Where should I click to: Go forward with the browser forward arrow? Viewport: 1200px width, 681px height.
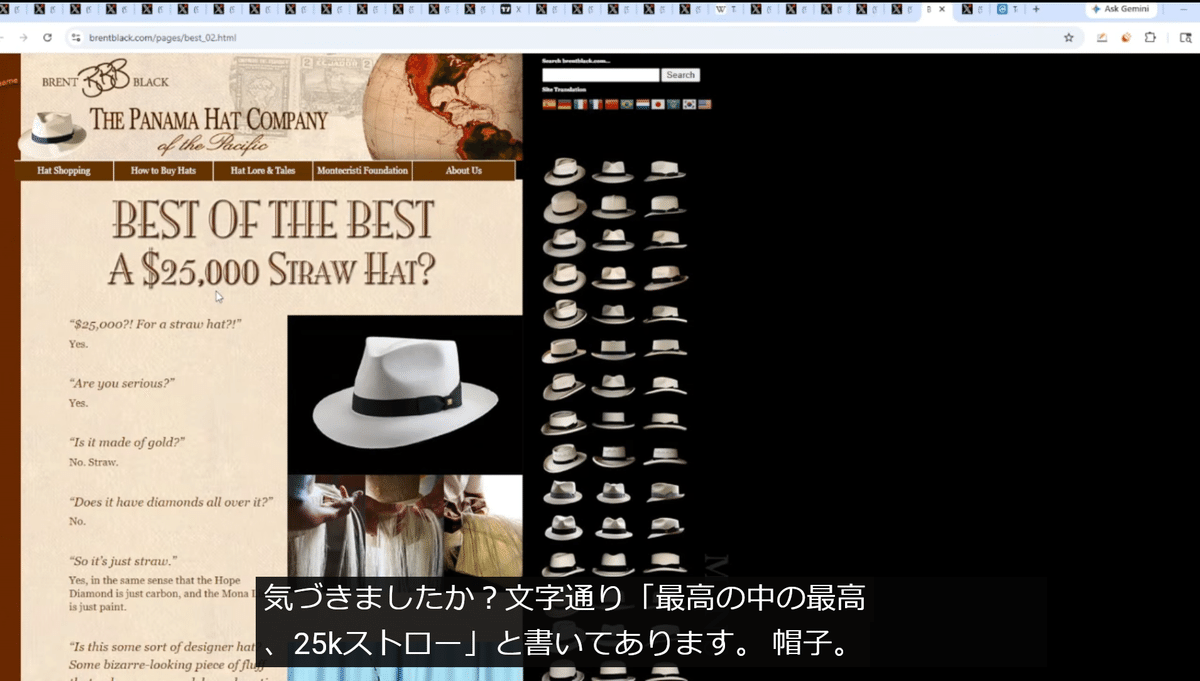coord(23,37)
